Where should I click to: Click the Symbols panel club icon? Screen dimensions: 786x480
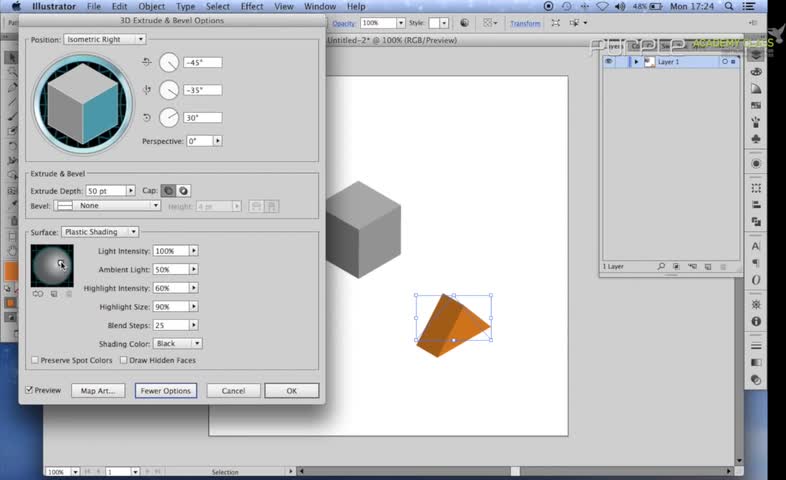point(756,138)
